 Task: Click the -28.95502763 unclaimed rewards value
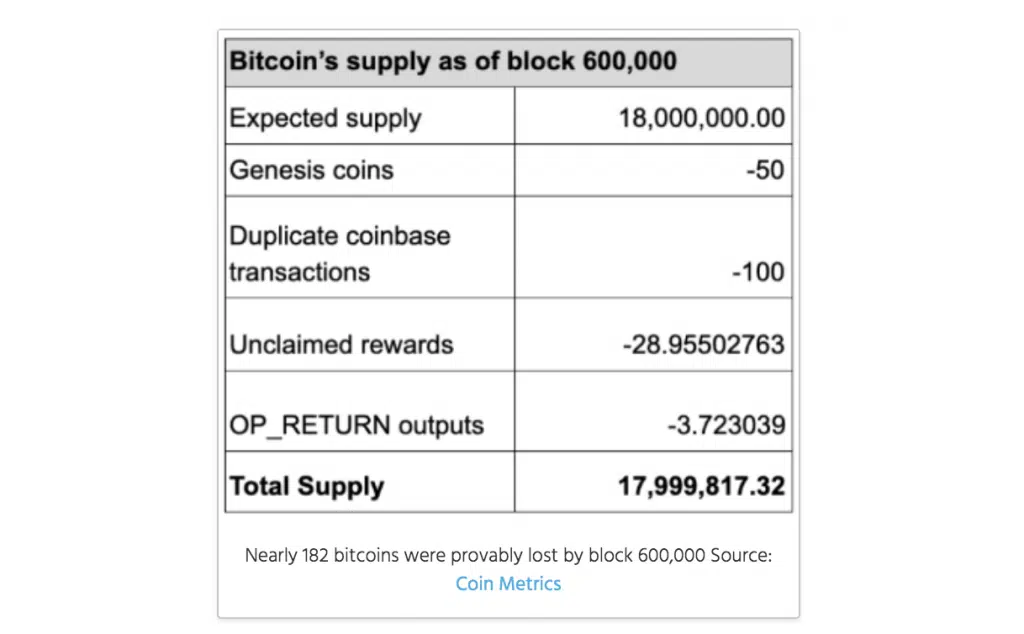click(x=703, y=345)
